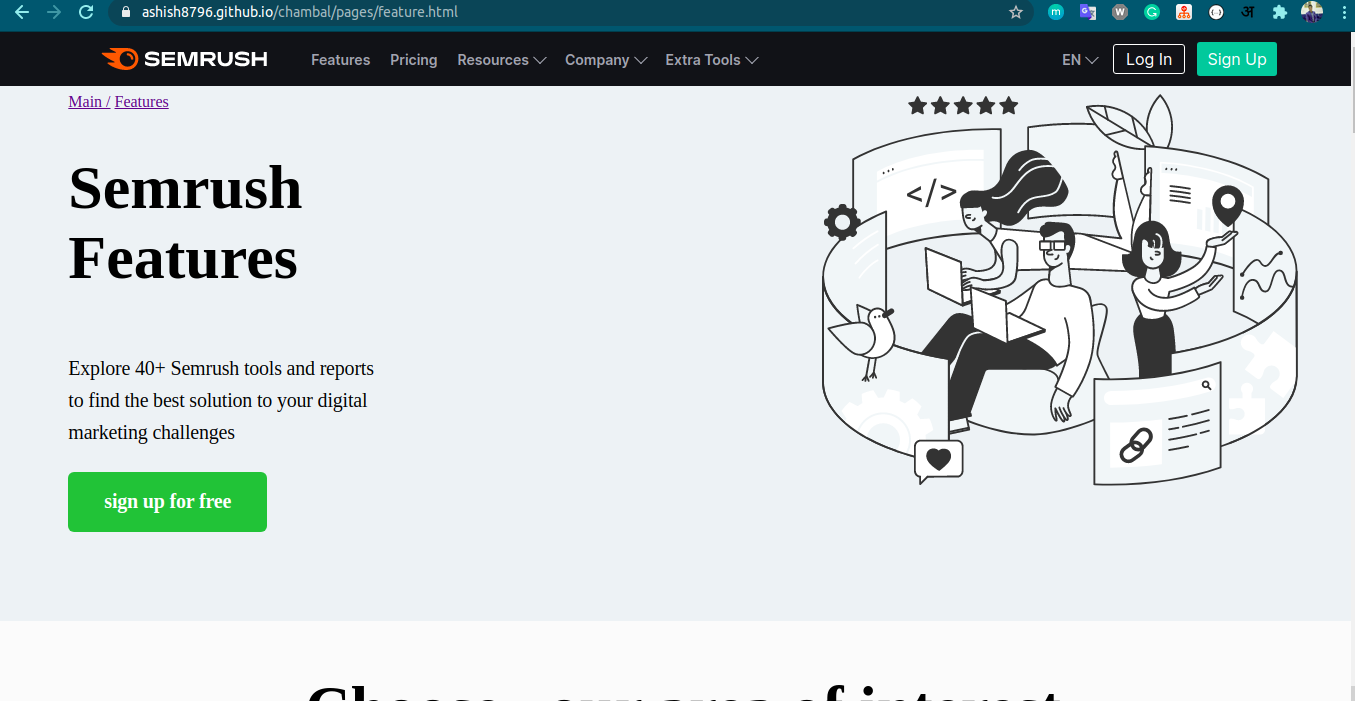Click the Semrush logo

[185, 59]
